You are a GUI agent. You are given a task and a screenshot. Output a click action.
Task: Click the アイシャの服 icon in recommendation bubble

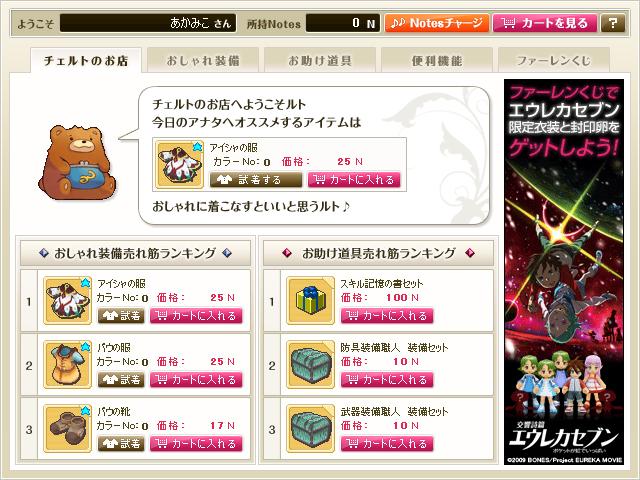pos(180,164)
